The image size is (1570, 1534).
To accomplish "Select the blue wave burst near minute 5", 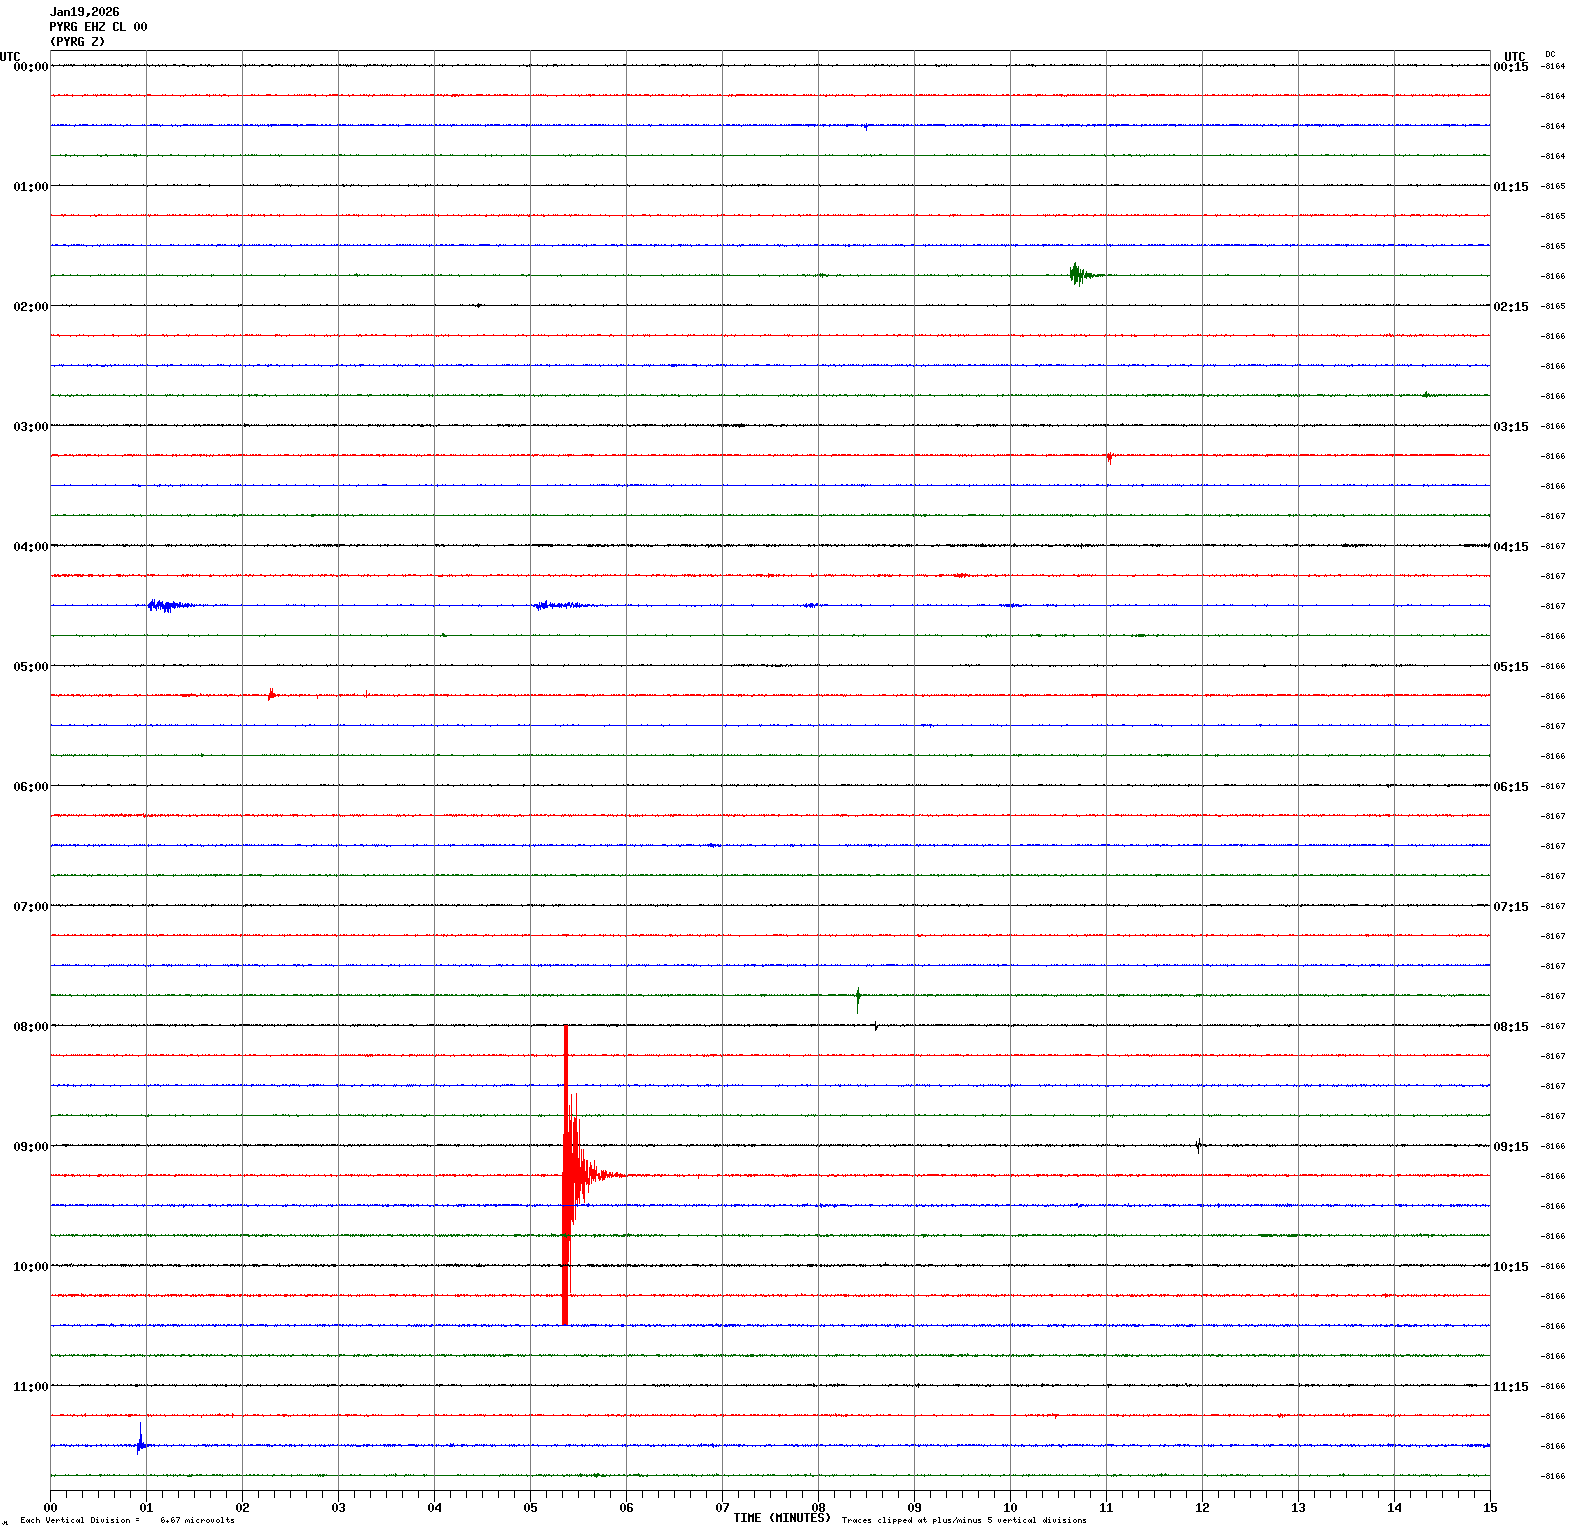I will [x=550, y=605].
